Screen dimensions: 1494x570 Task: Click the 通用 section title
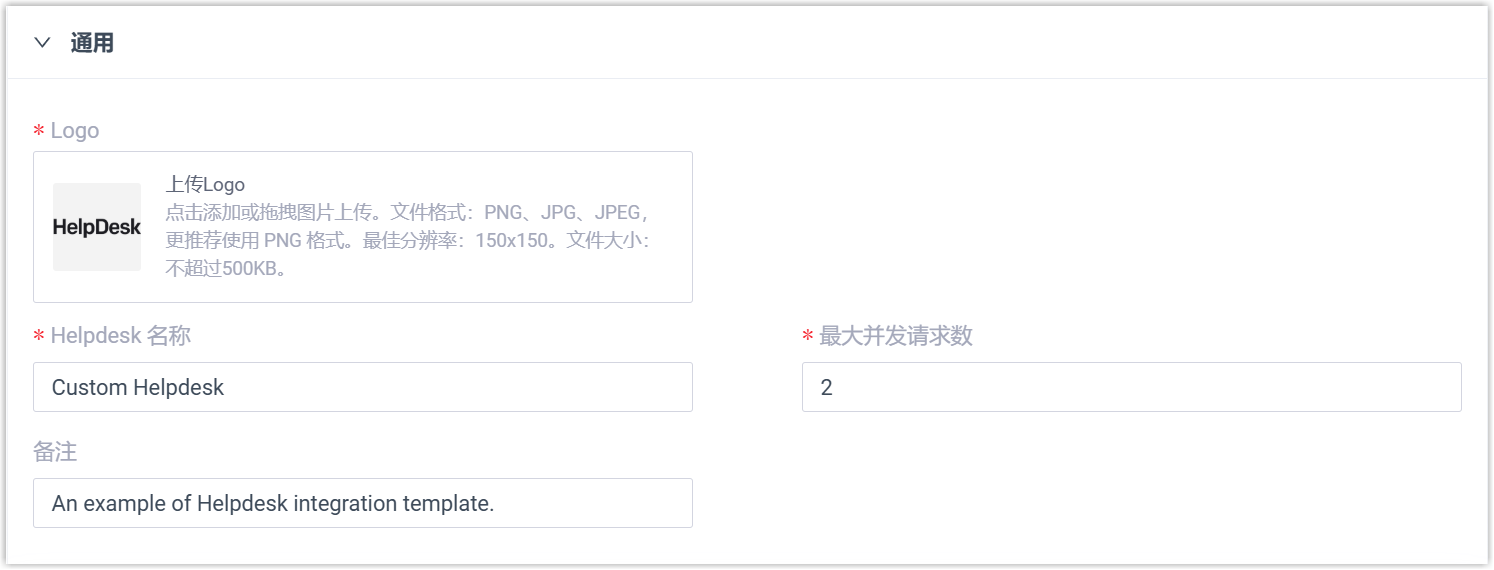tap(92, 43)
